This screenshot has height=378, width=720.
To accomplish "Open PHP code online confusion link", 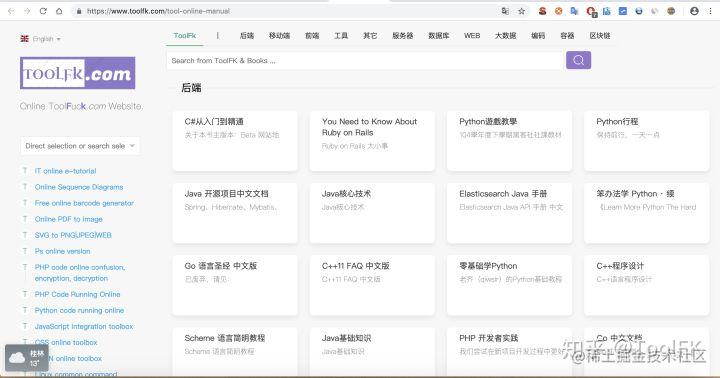I will click(x=80, y=273).
